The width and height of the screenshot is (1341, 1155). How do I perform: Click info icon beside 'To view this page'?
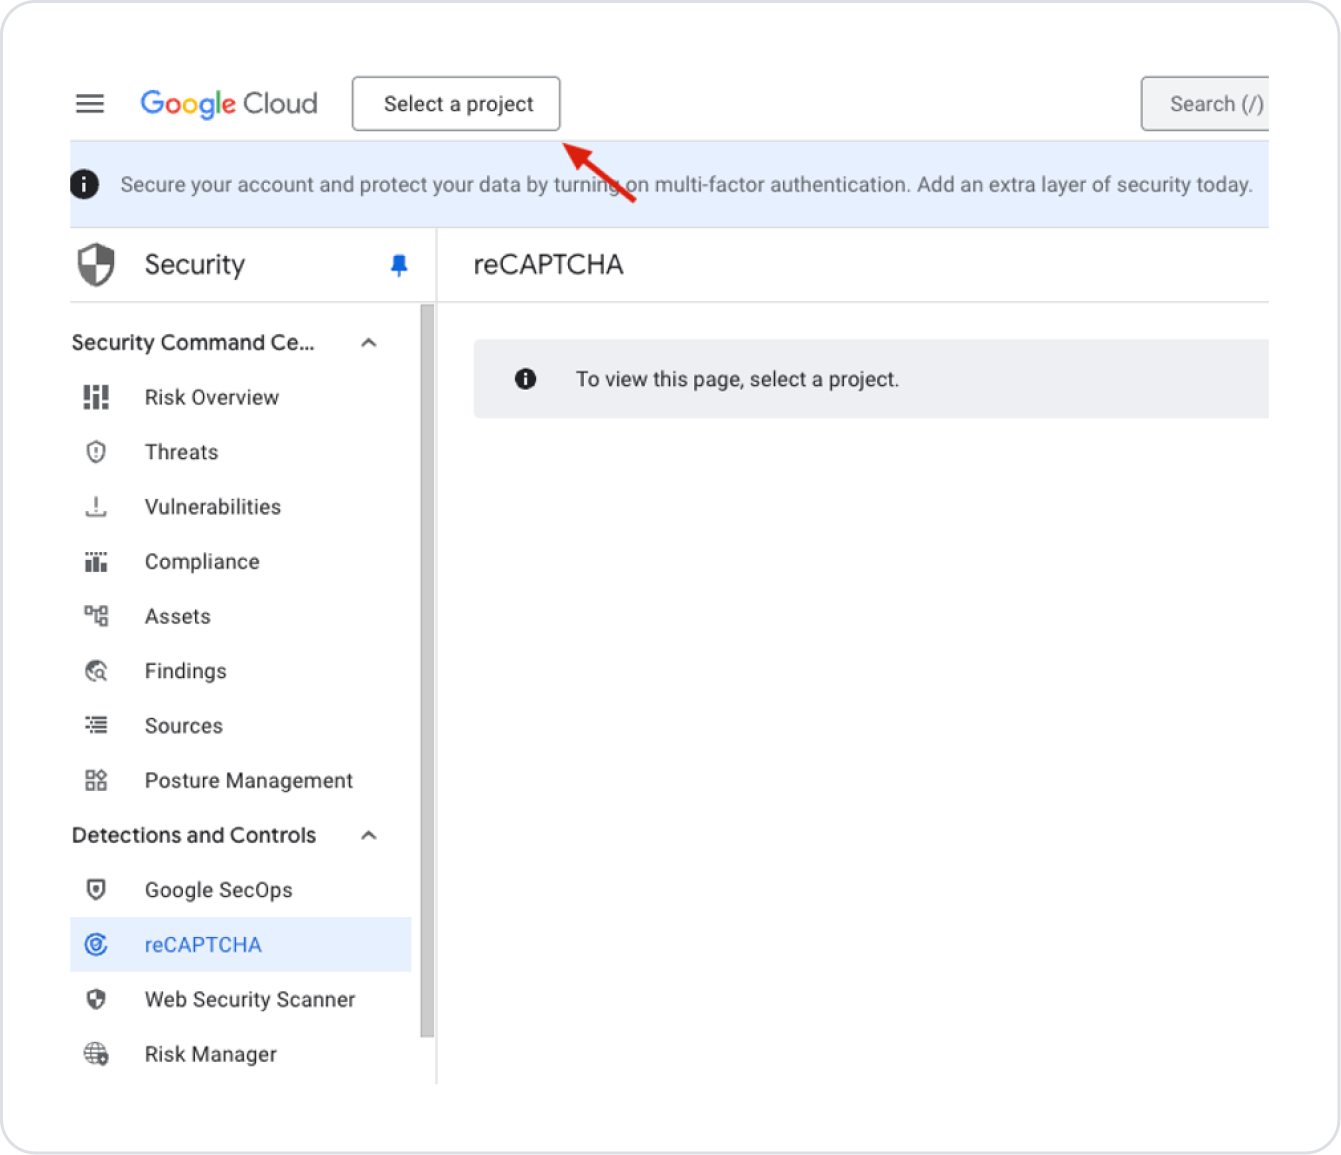tap(525, 379)
